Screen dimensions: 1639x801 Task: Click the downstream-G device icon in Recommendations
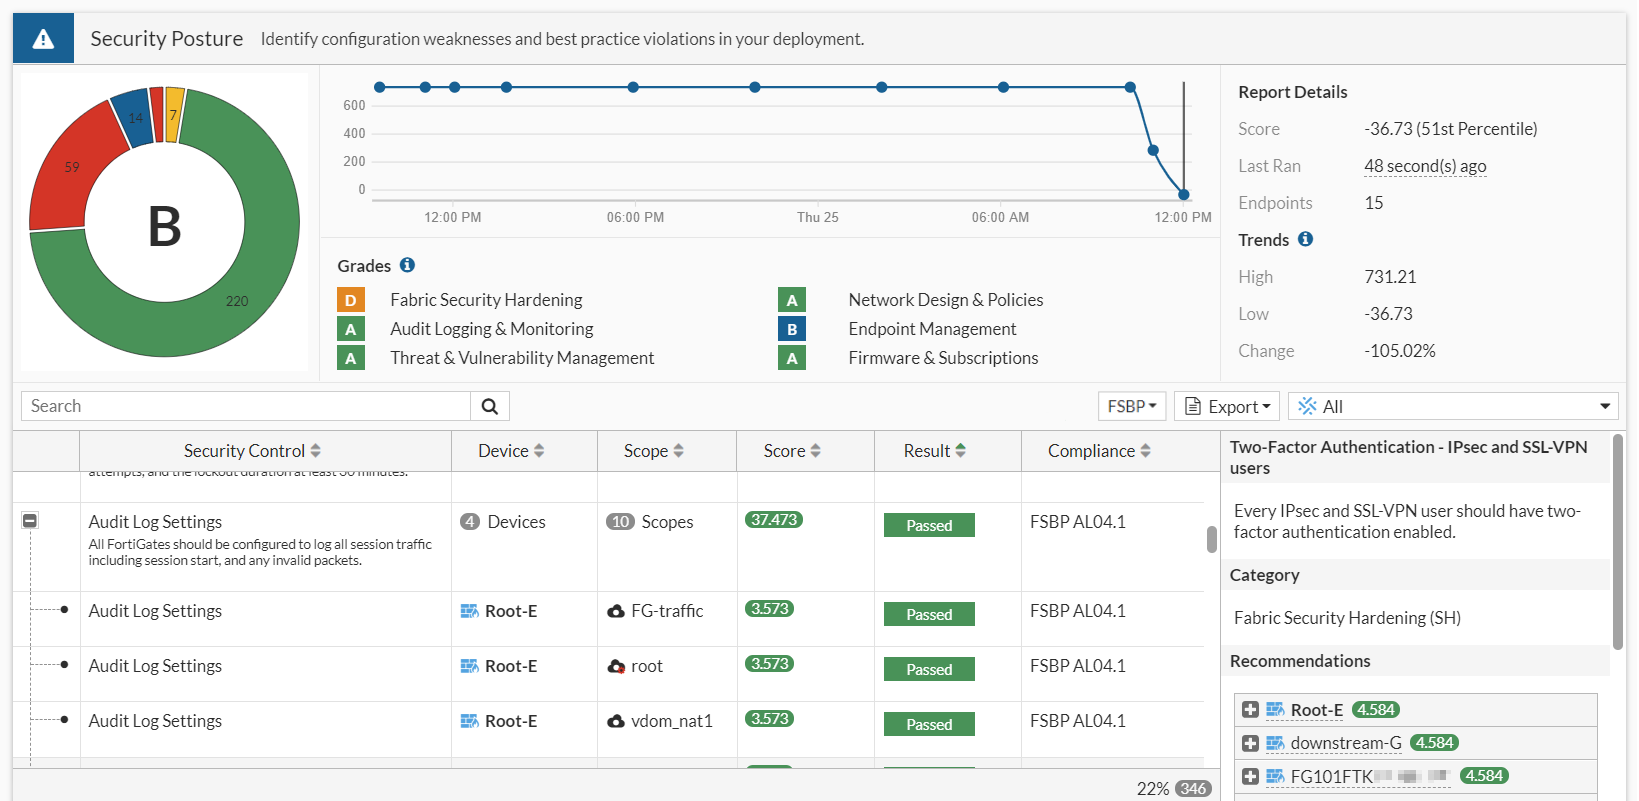click(1275, 743)
